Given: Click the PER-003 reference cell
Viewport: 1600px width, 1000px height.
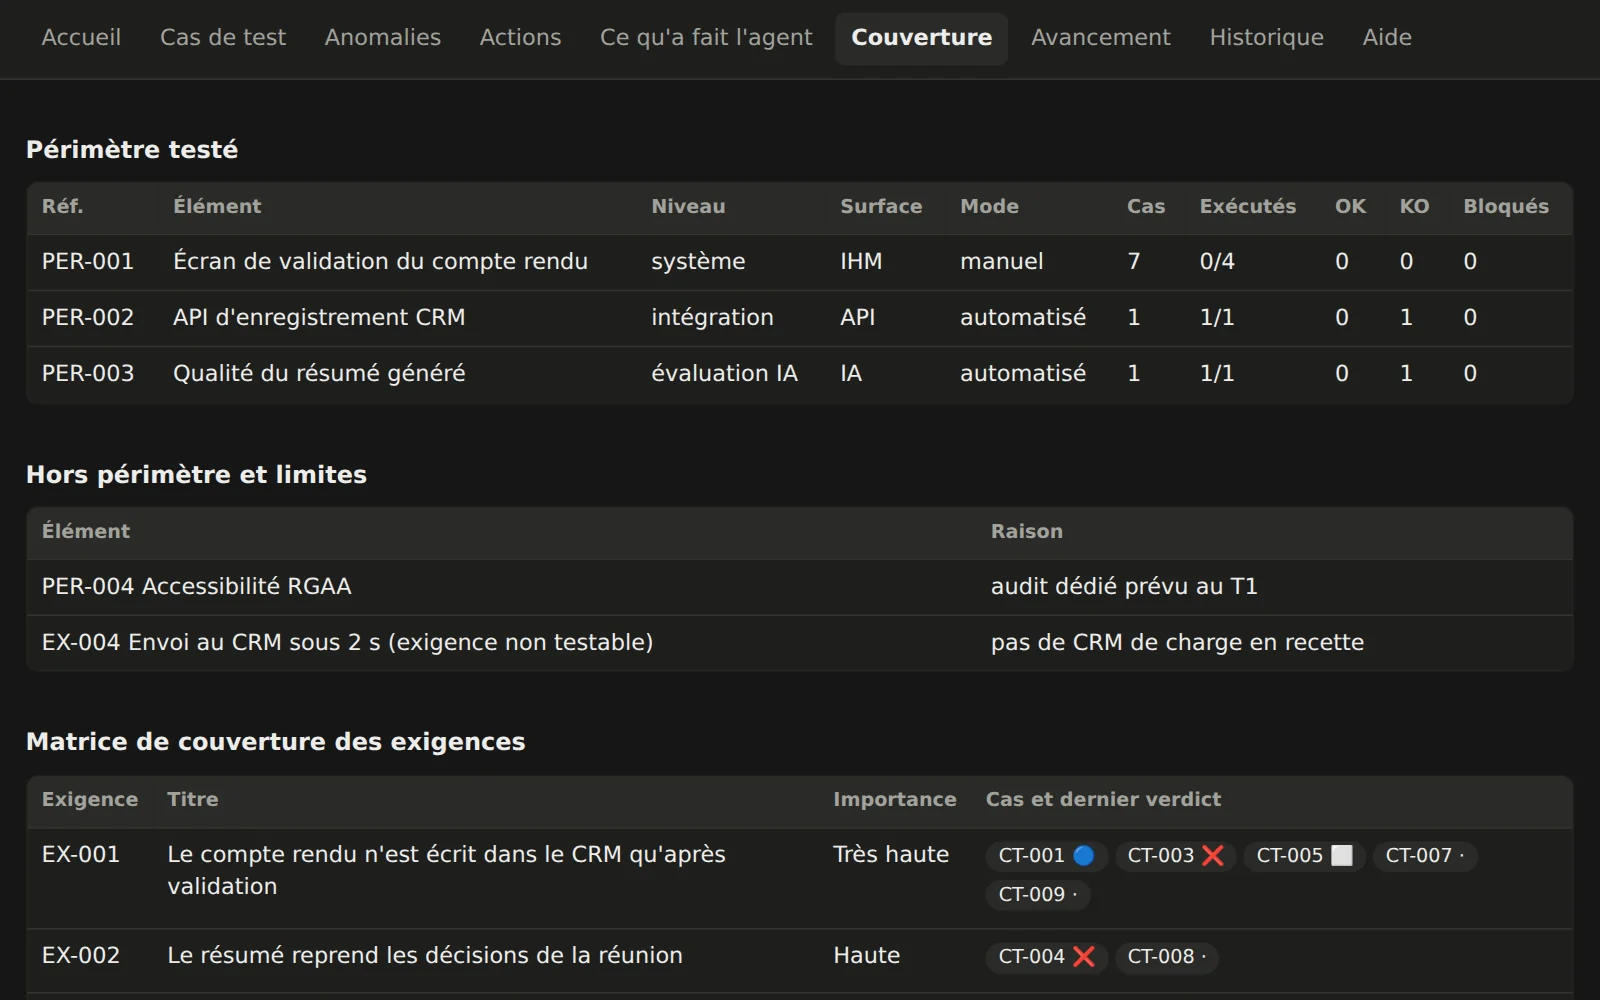Looking at the screenshot, I should 88,374.
